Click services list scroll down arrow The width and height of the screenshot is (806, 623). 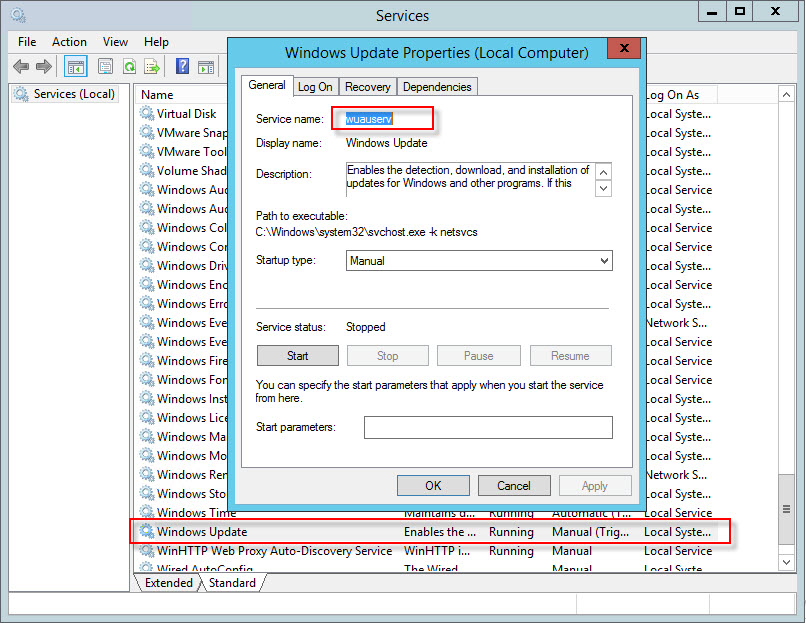(x=786, y=562)
